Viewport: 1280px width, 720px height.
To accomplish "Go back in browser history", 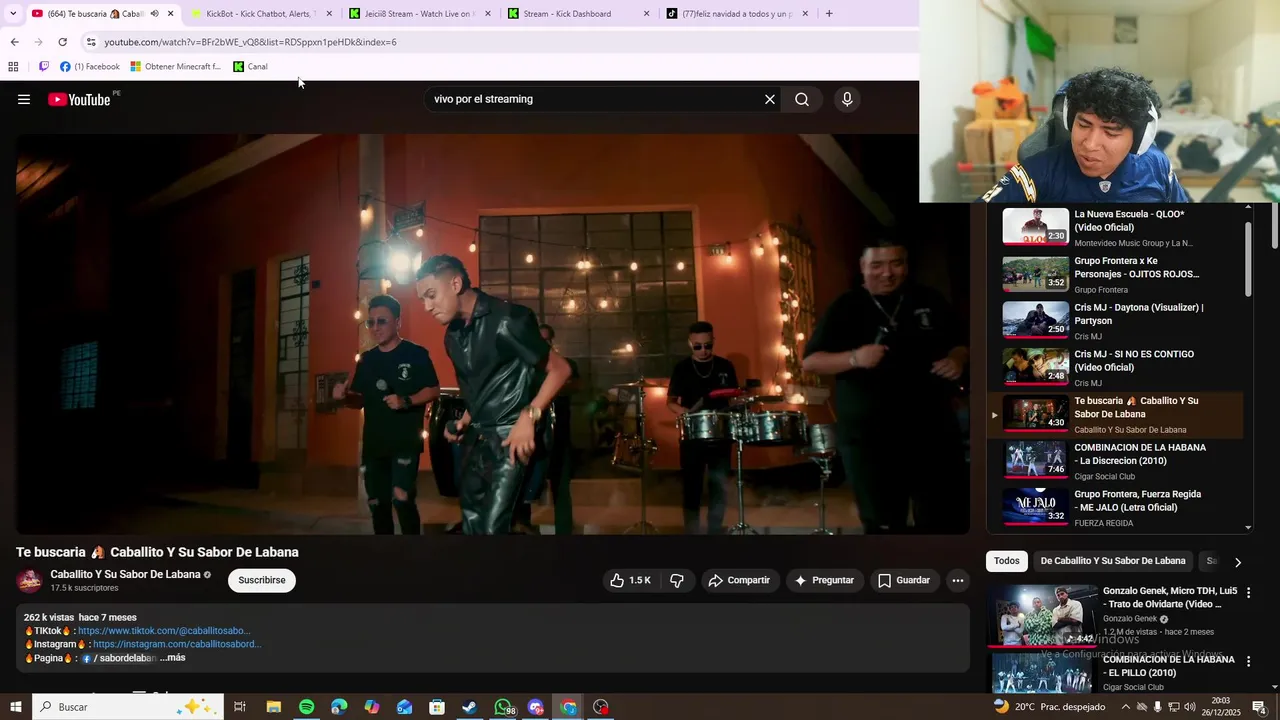I will [x=14, y=42].
